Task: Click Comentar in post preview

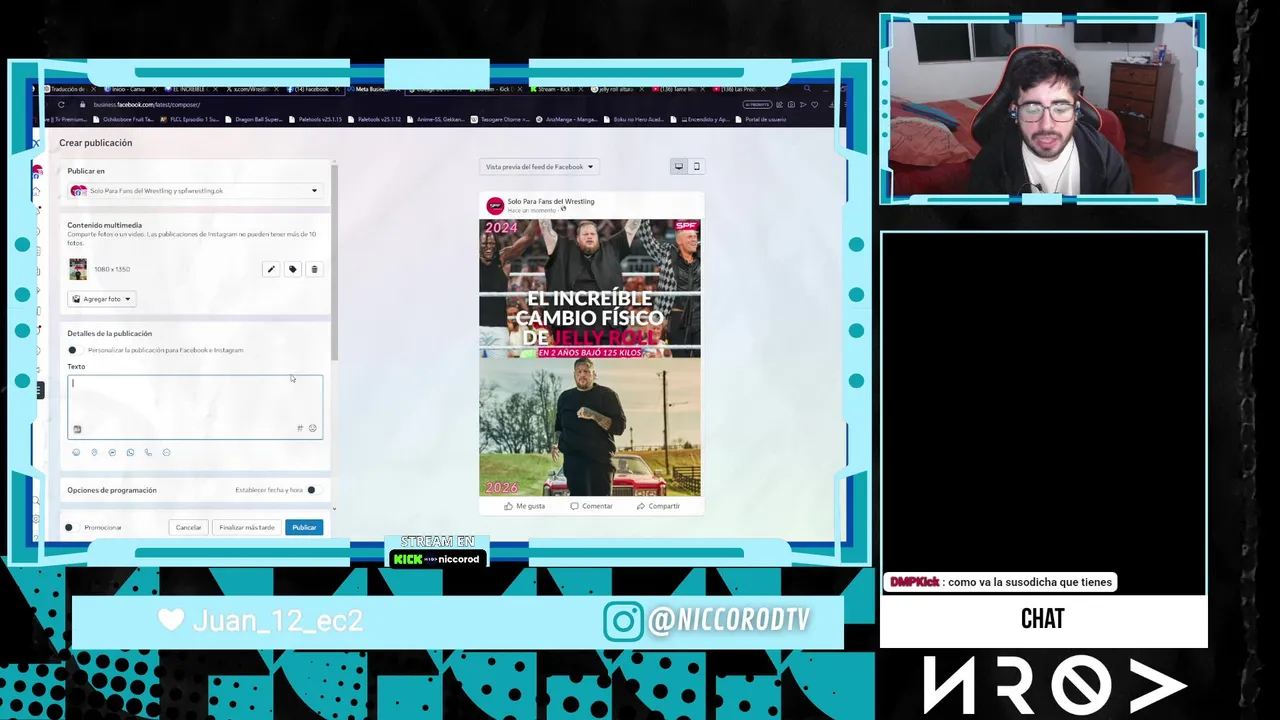Action: point(591,506)
